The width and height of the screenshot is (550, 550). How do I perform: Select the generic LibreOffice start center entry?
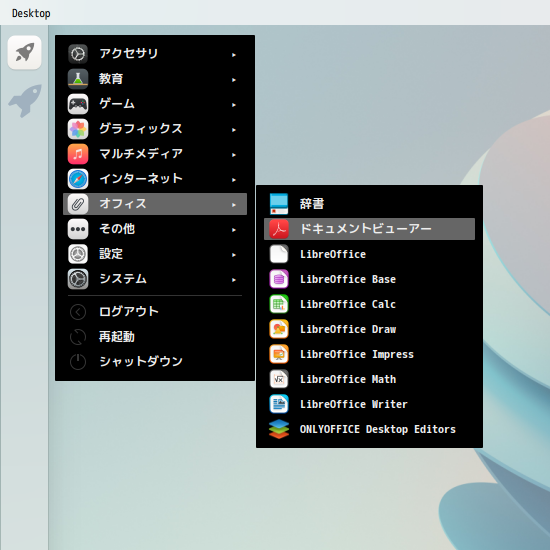[369, 254]
